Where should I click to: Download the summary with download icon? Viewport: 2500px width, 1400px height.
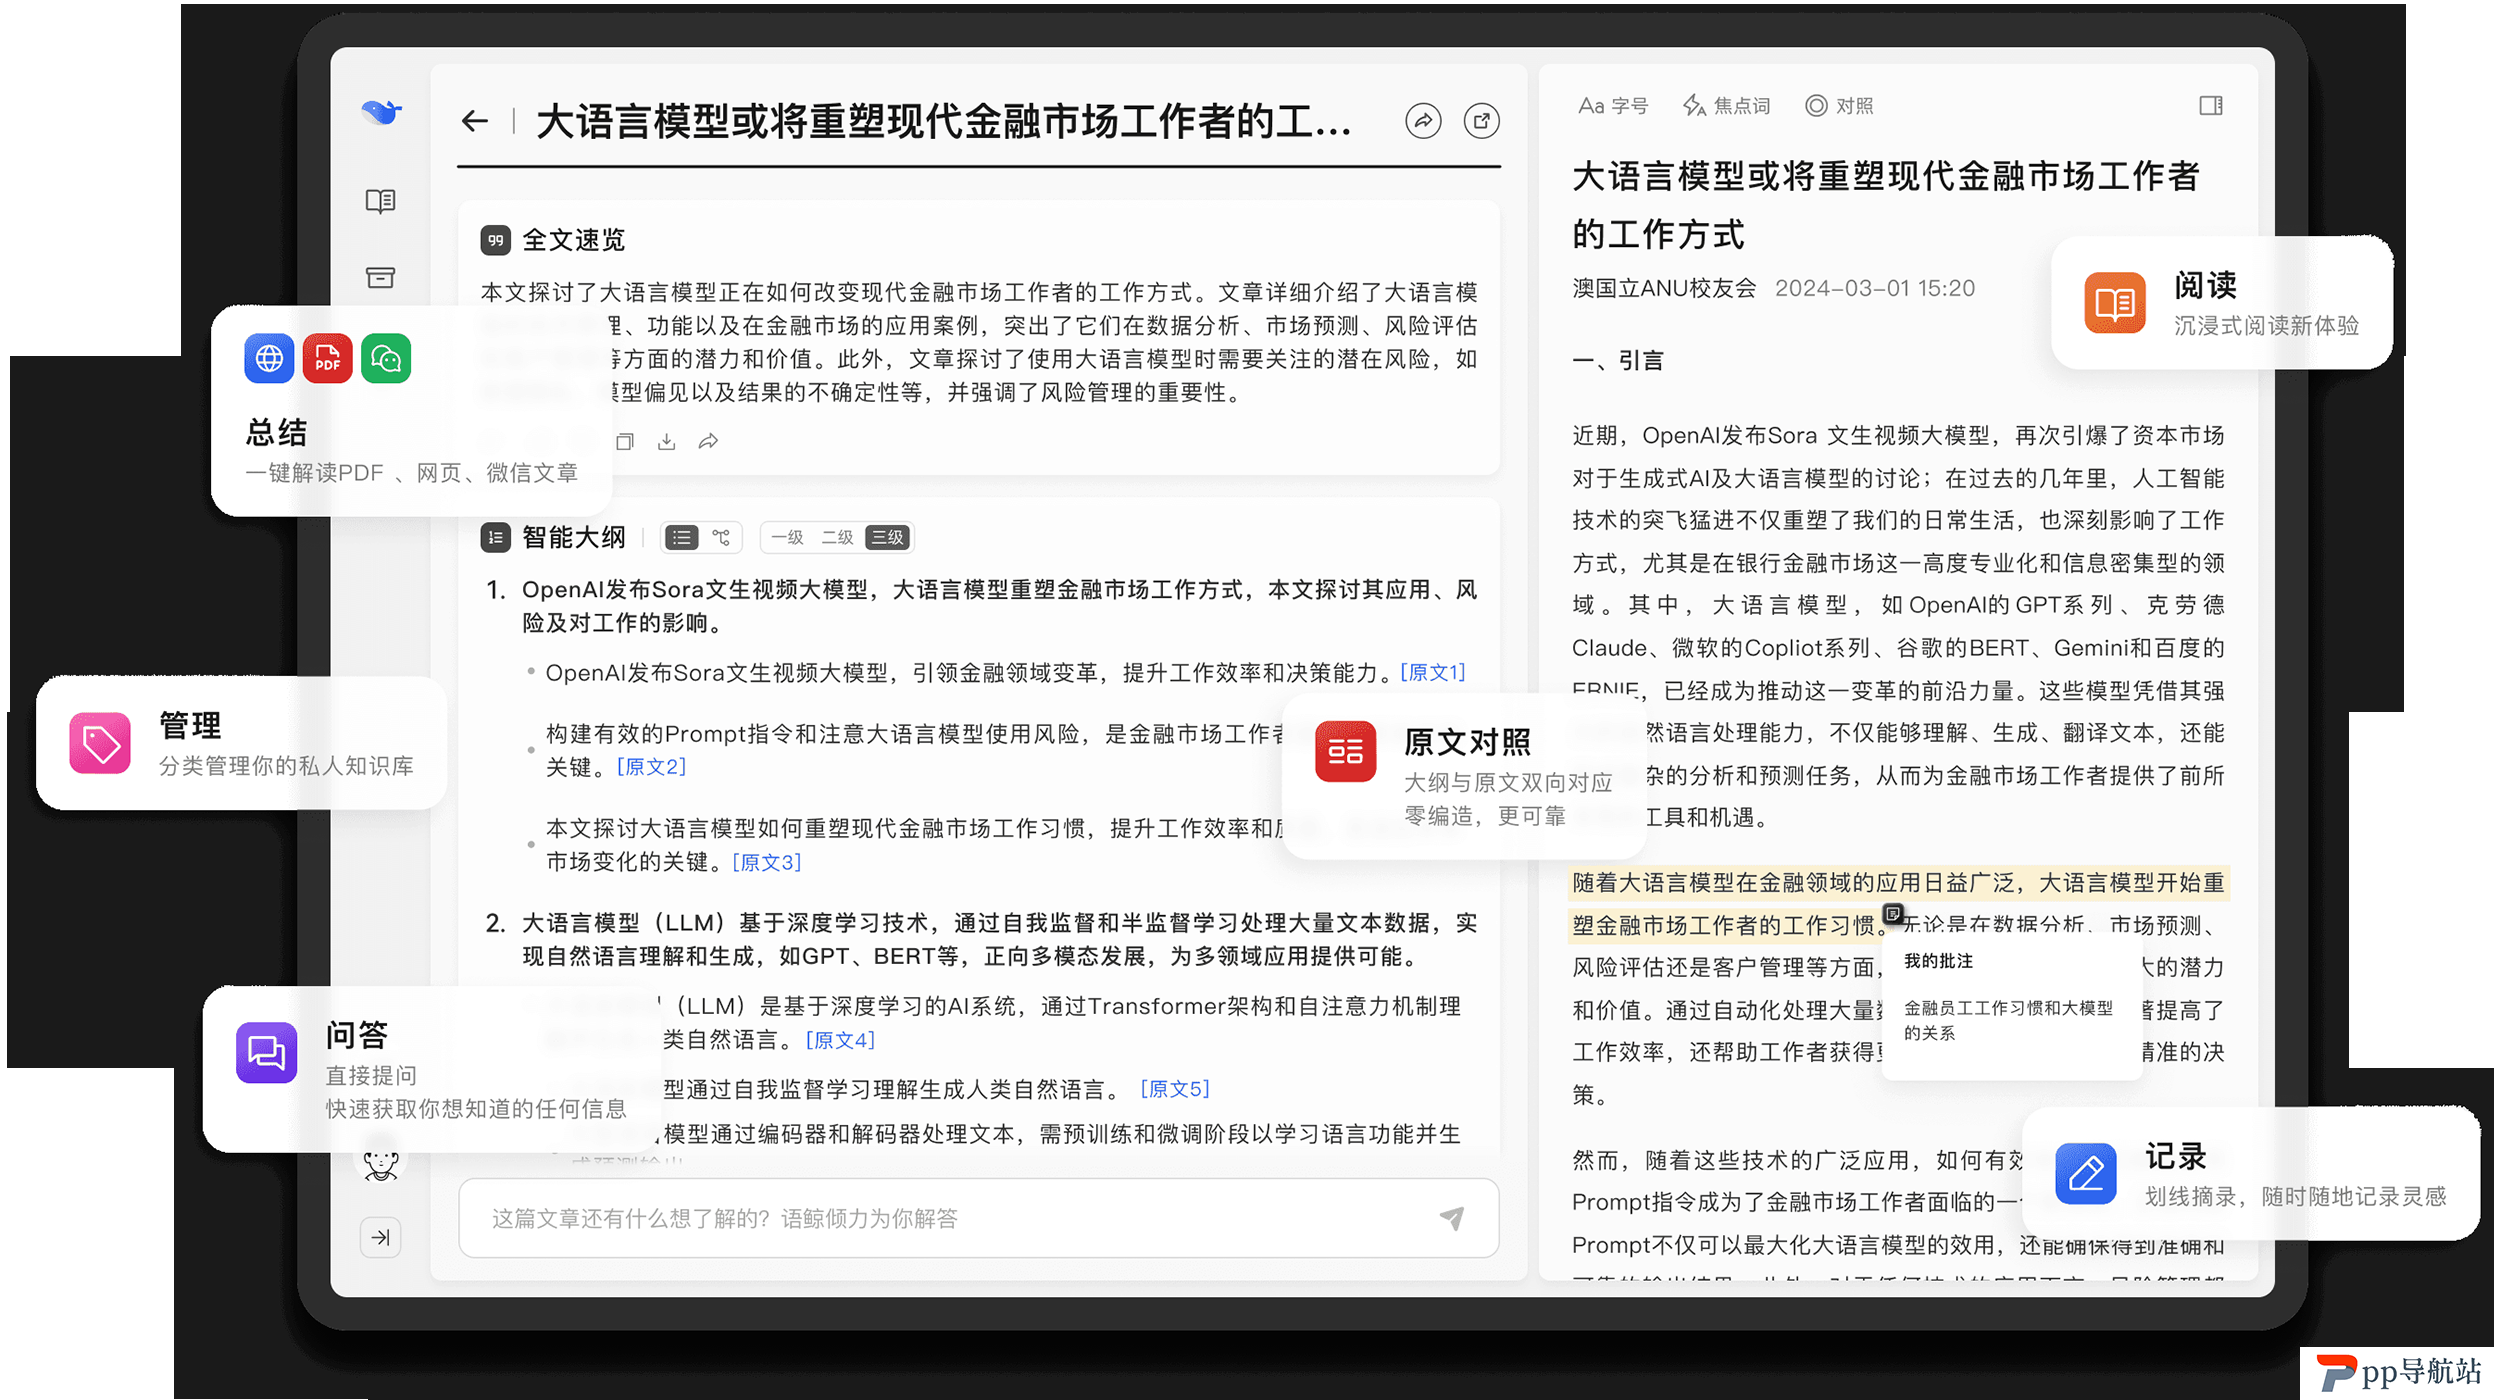pos(666,441)
